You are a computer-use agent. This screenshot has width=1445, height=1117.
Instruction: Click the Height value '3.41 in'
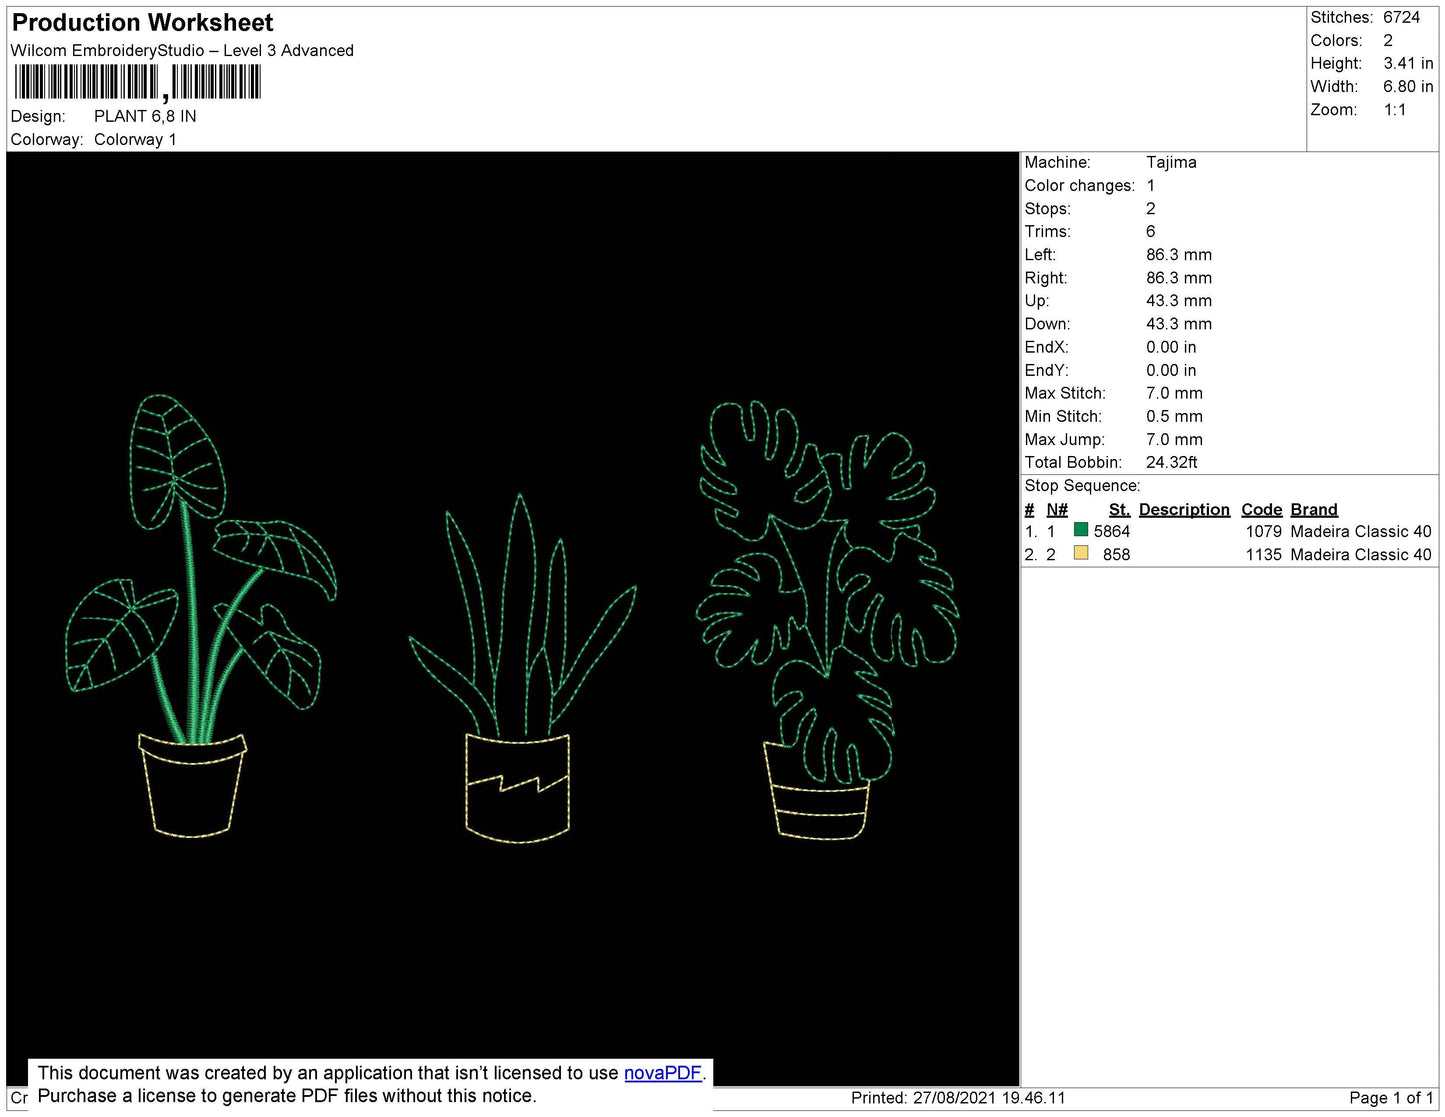tap(1408, 63)
